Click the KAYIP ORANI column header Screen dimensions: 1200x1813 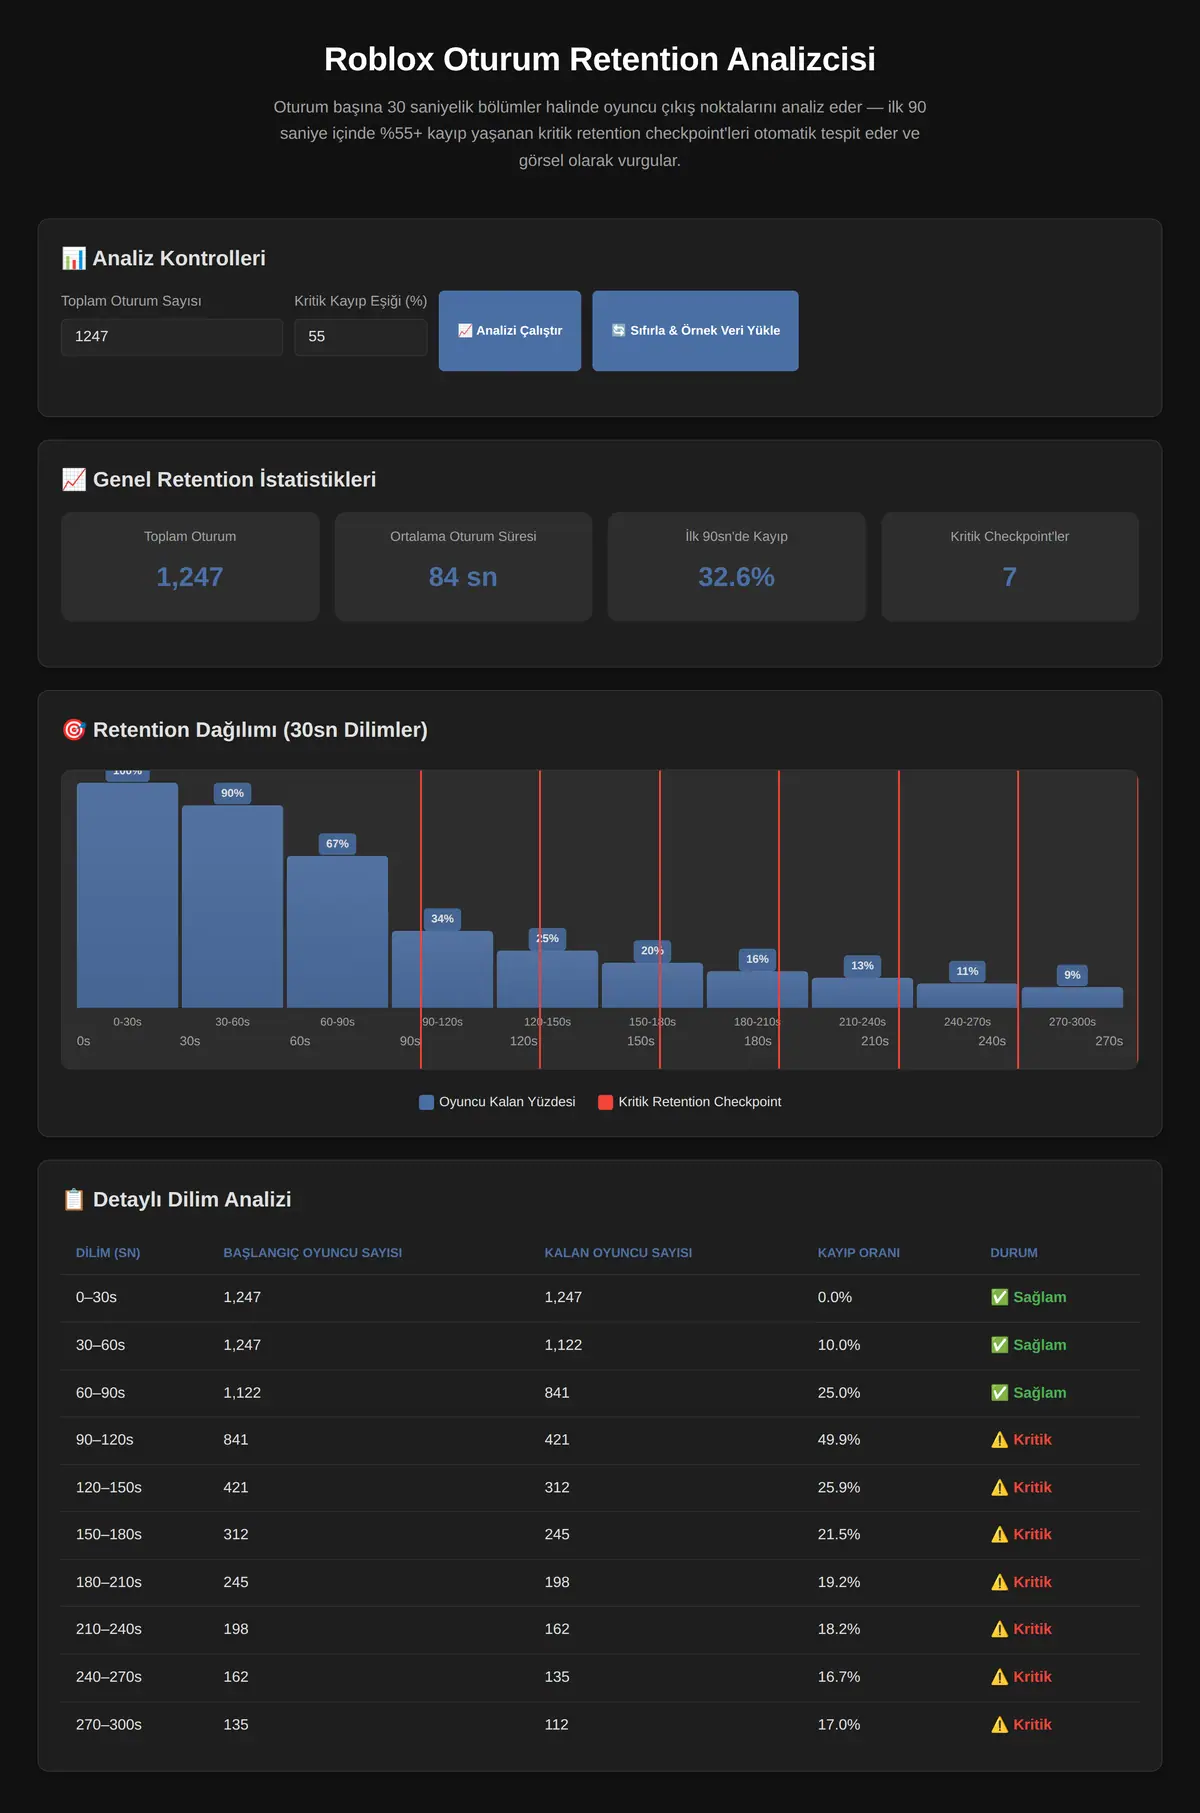859,1253
